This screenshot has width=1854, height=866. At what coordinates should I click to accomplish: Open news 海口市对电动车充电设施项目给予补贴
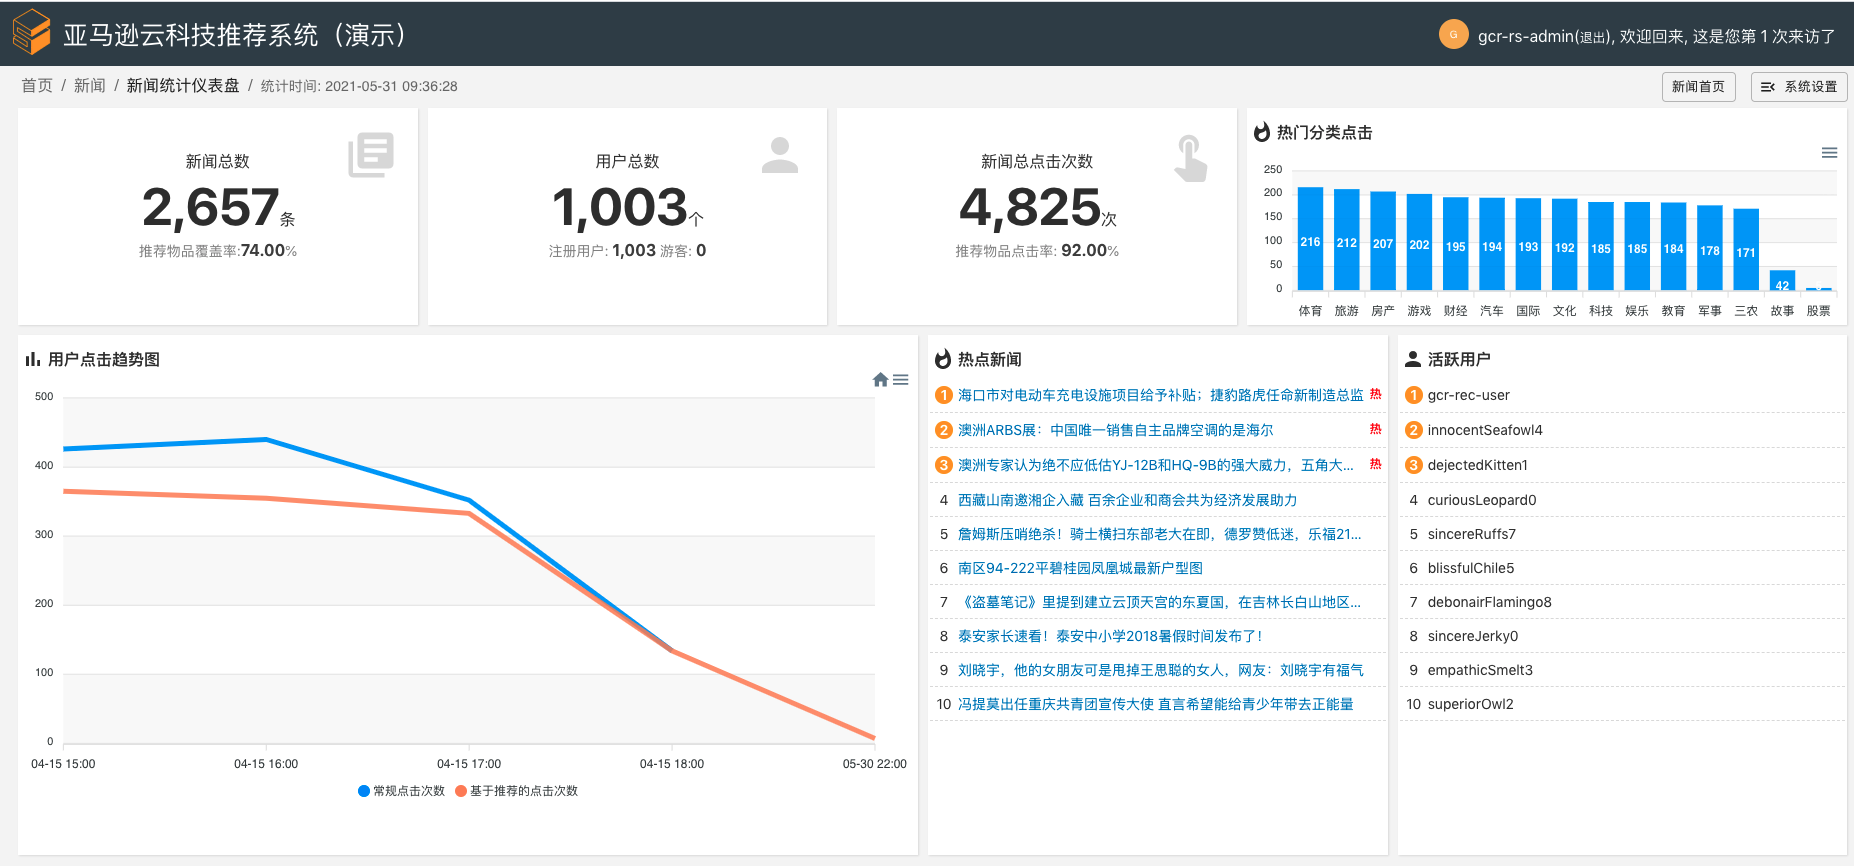(1160, 395)
